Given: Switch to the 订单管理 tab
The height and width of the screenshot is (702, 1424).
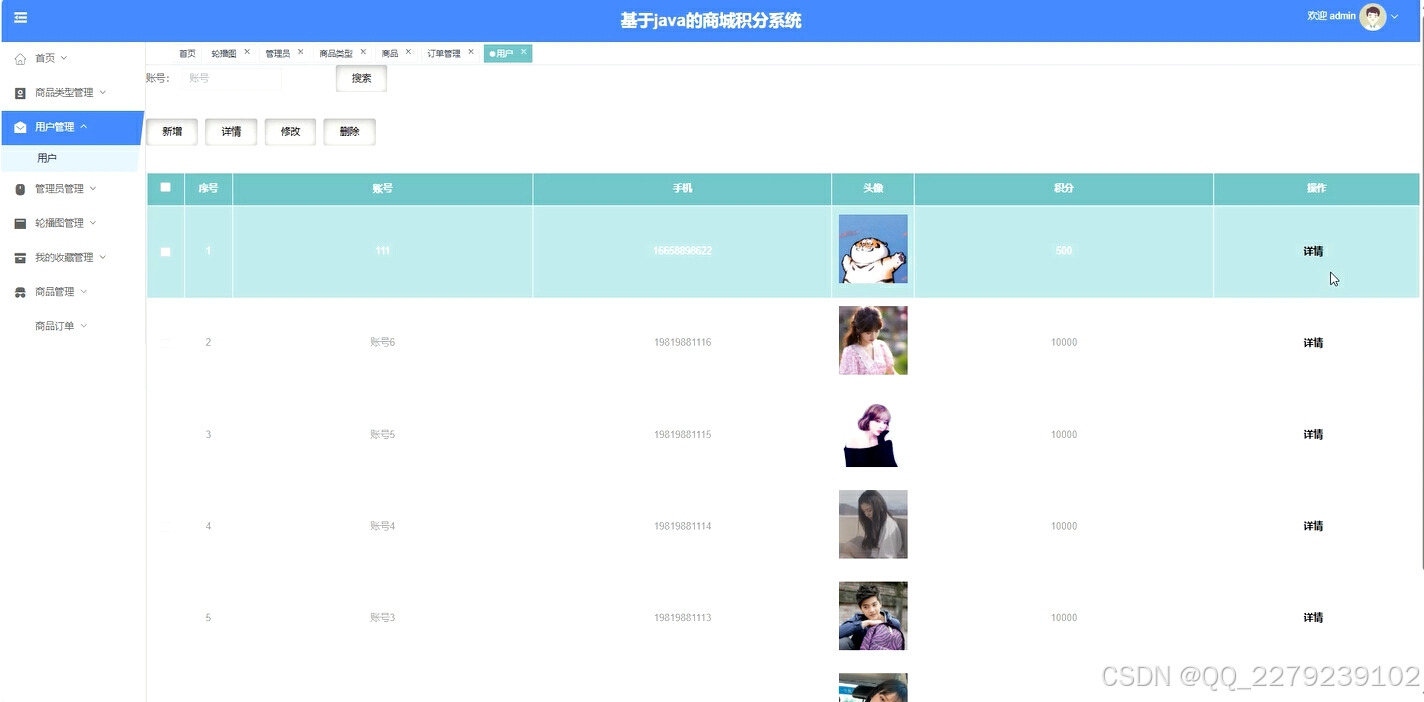Looking at the screenshot, I should click(x=443, y=53).
